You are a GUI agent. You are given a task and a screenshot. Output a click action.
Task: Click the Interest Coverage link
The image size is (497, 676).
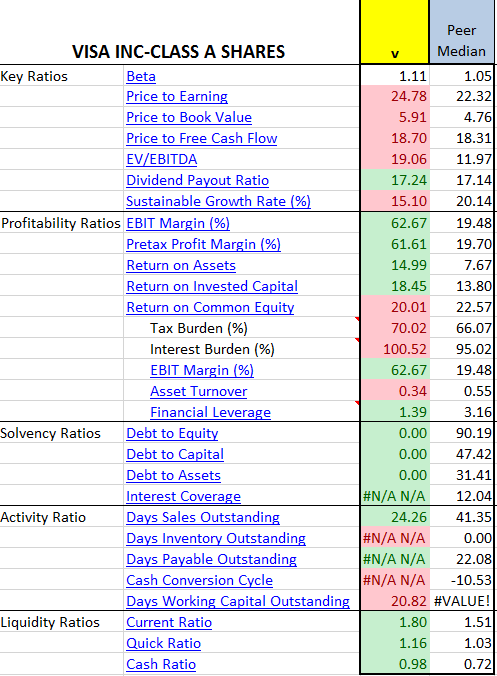pyautogui.click(x=184, y=497)
